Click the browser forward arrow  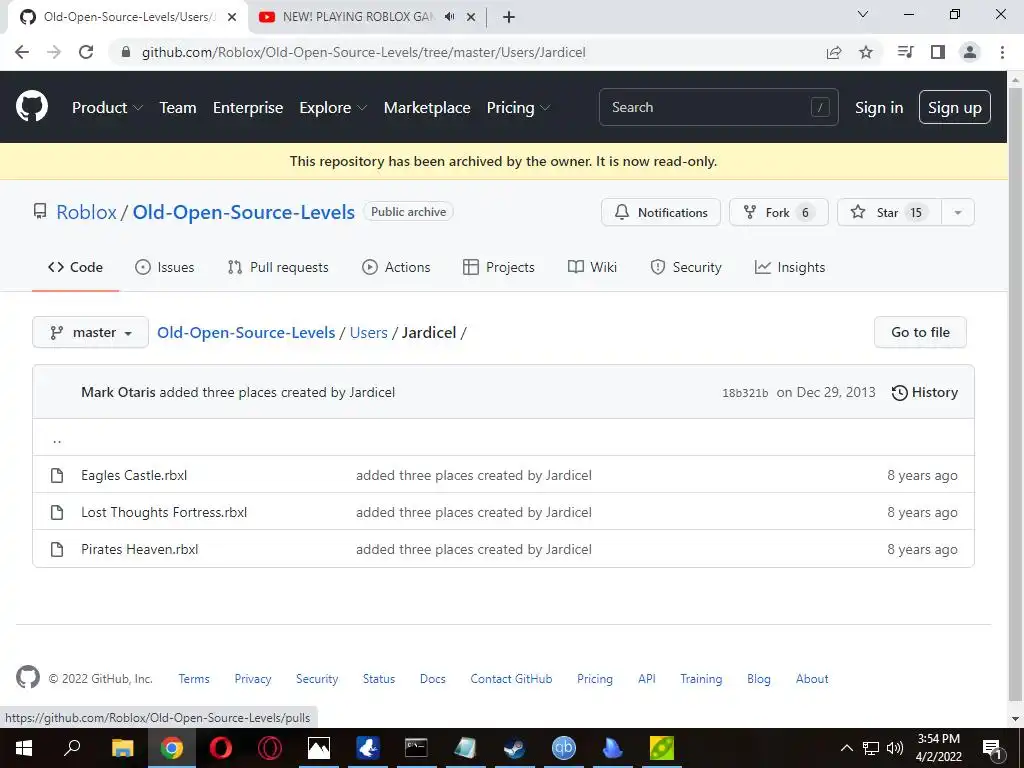pyautogui.click(x=54, y=52)
